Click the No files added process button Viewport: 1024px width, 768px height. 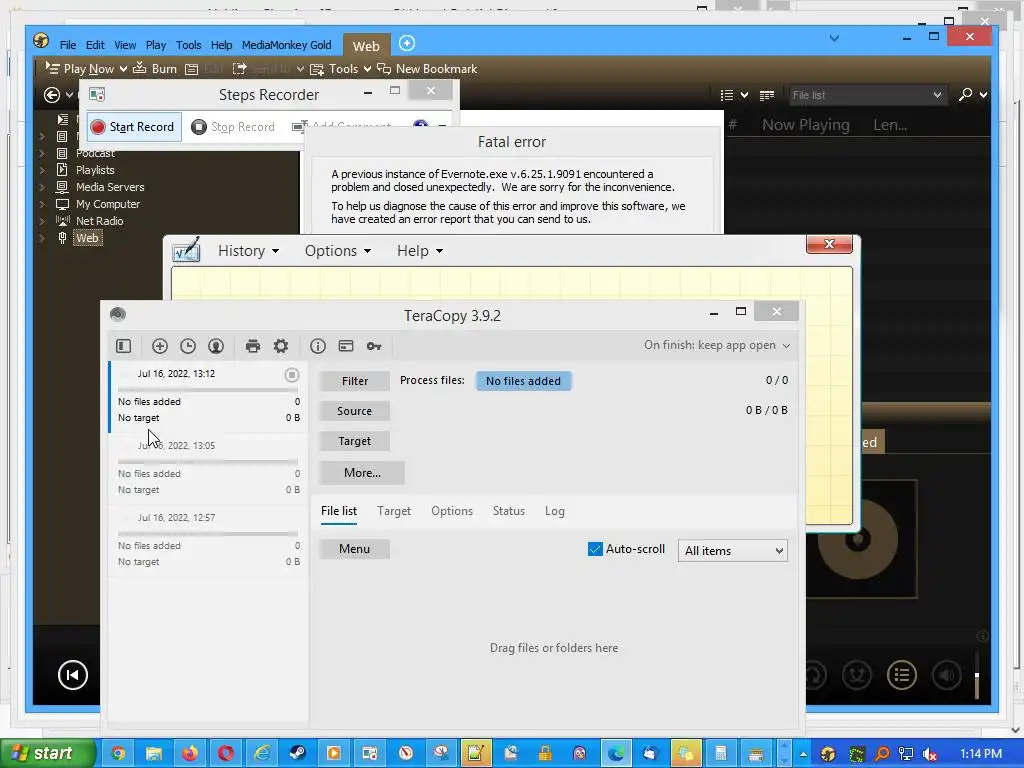[523, 381]
